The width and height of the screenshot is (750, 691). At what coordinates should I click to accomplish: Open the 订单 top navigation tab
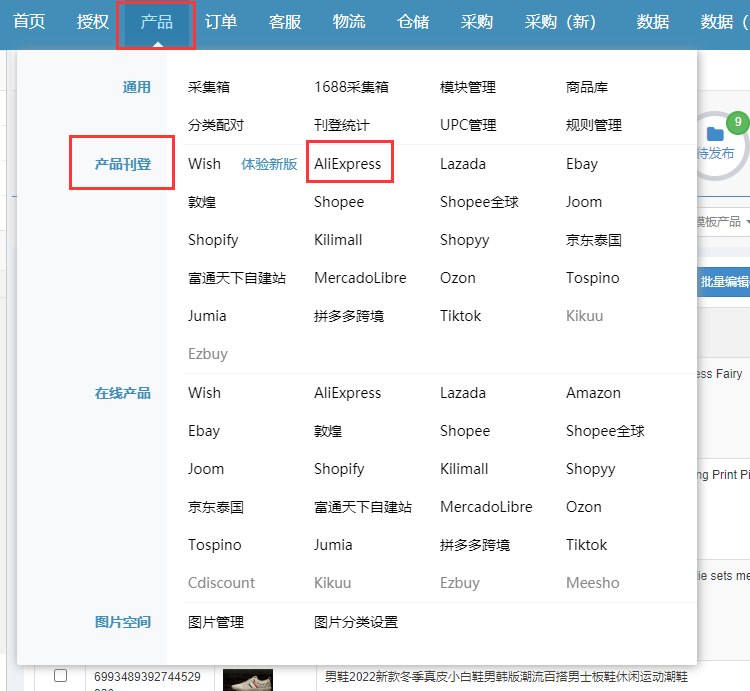tap(221, 22)
